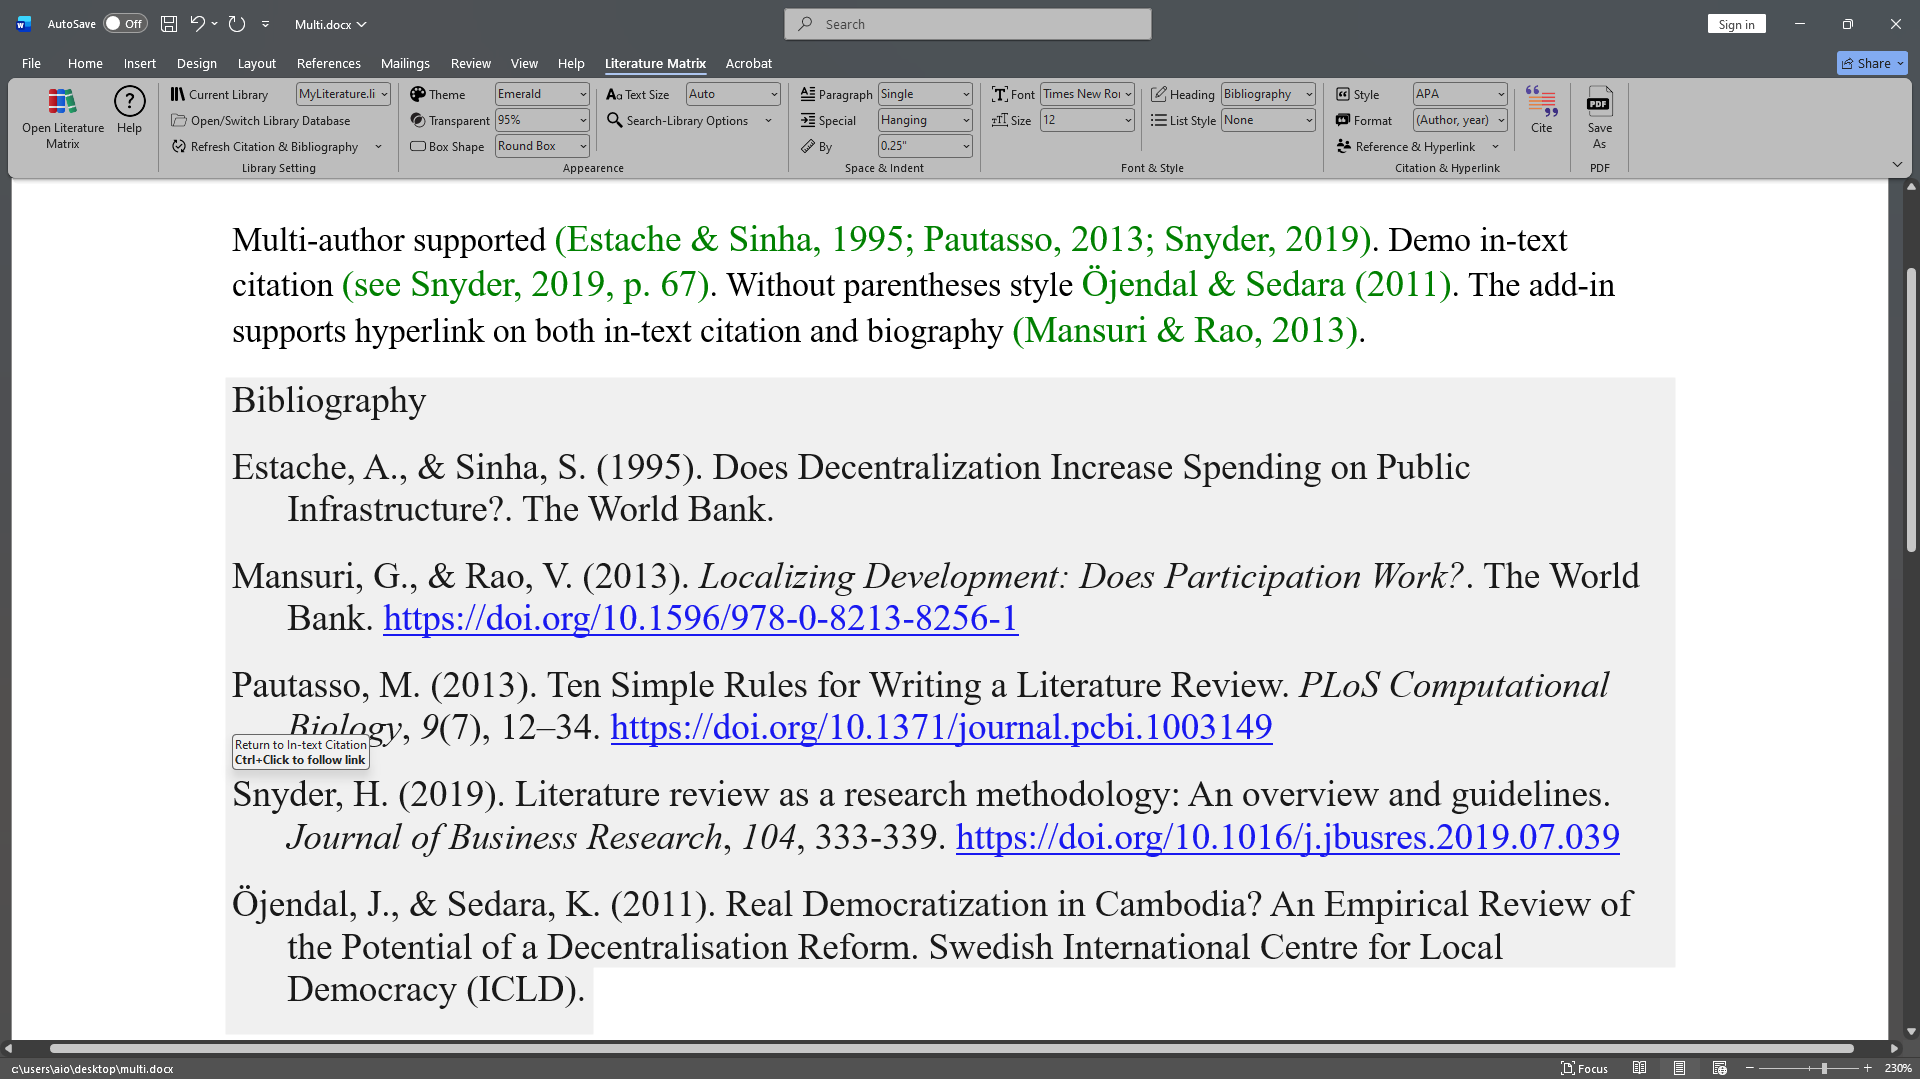Redo the last action

[237, 24]
